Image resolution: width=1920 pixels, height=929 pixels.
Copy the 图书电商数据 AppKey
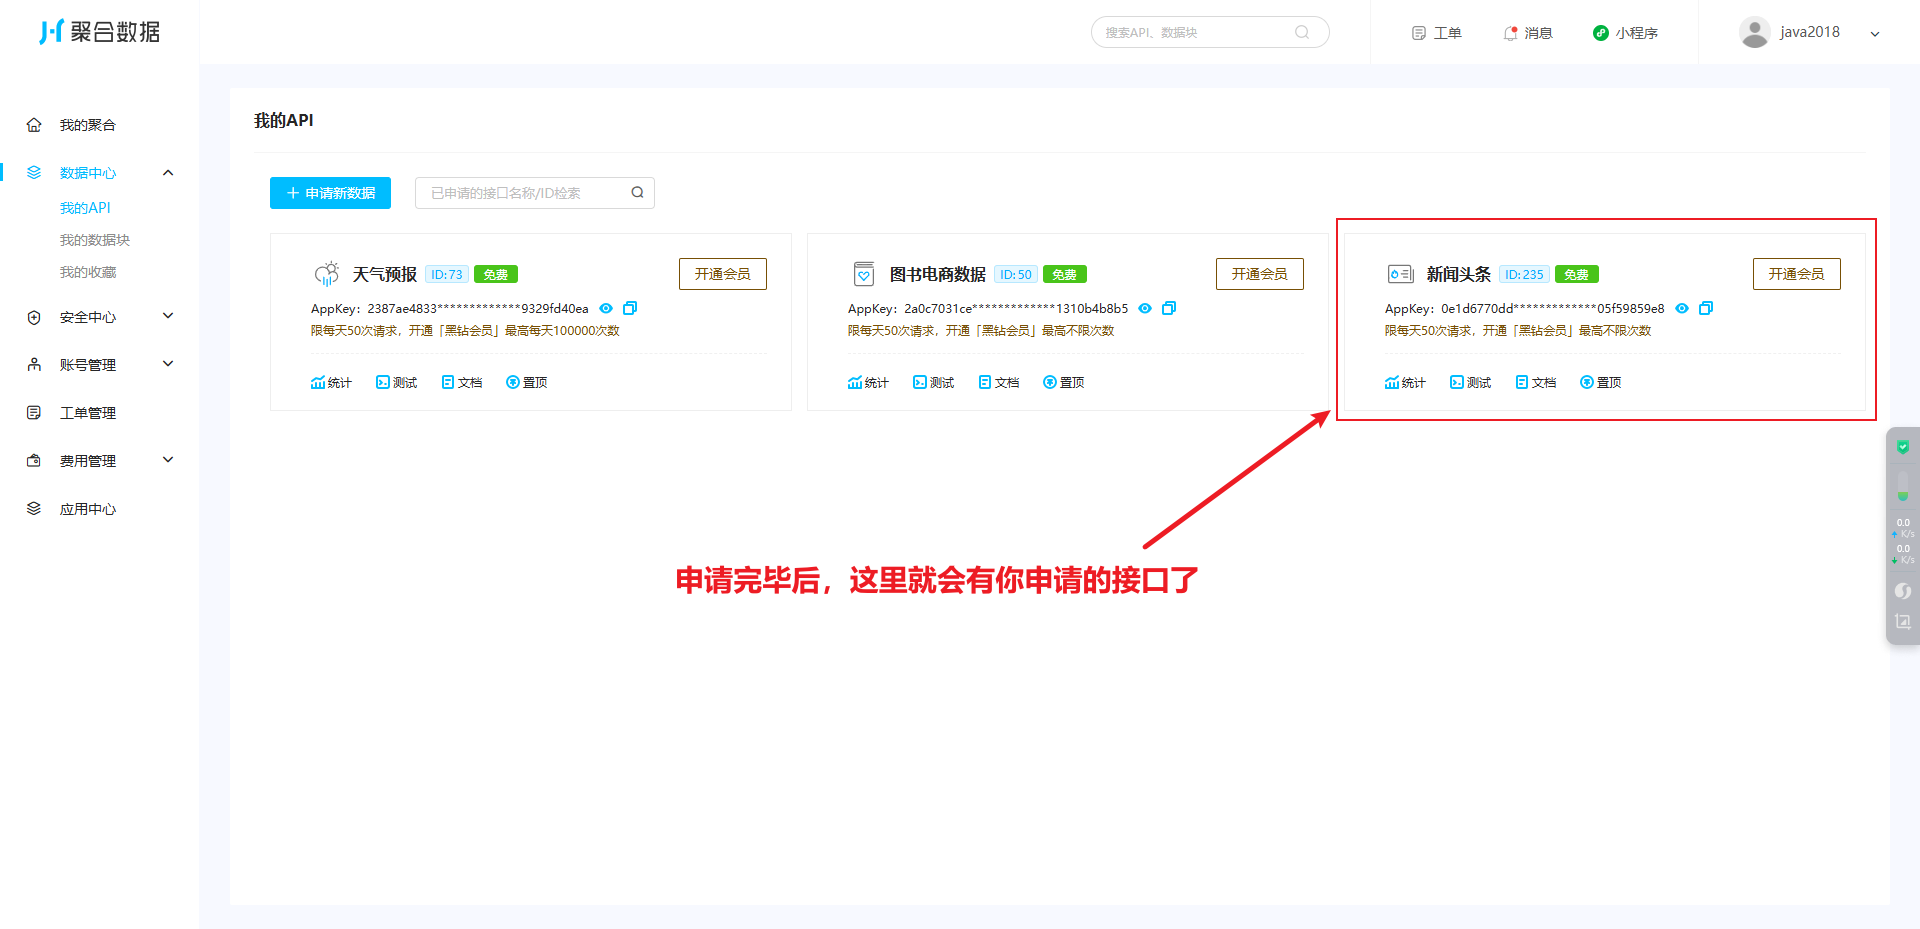1169,308
